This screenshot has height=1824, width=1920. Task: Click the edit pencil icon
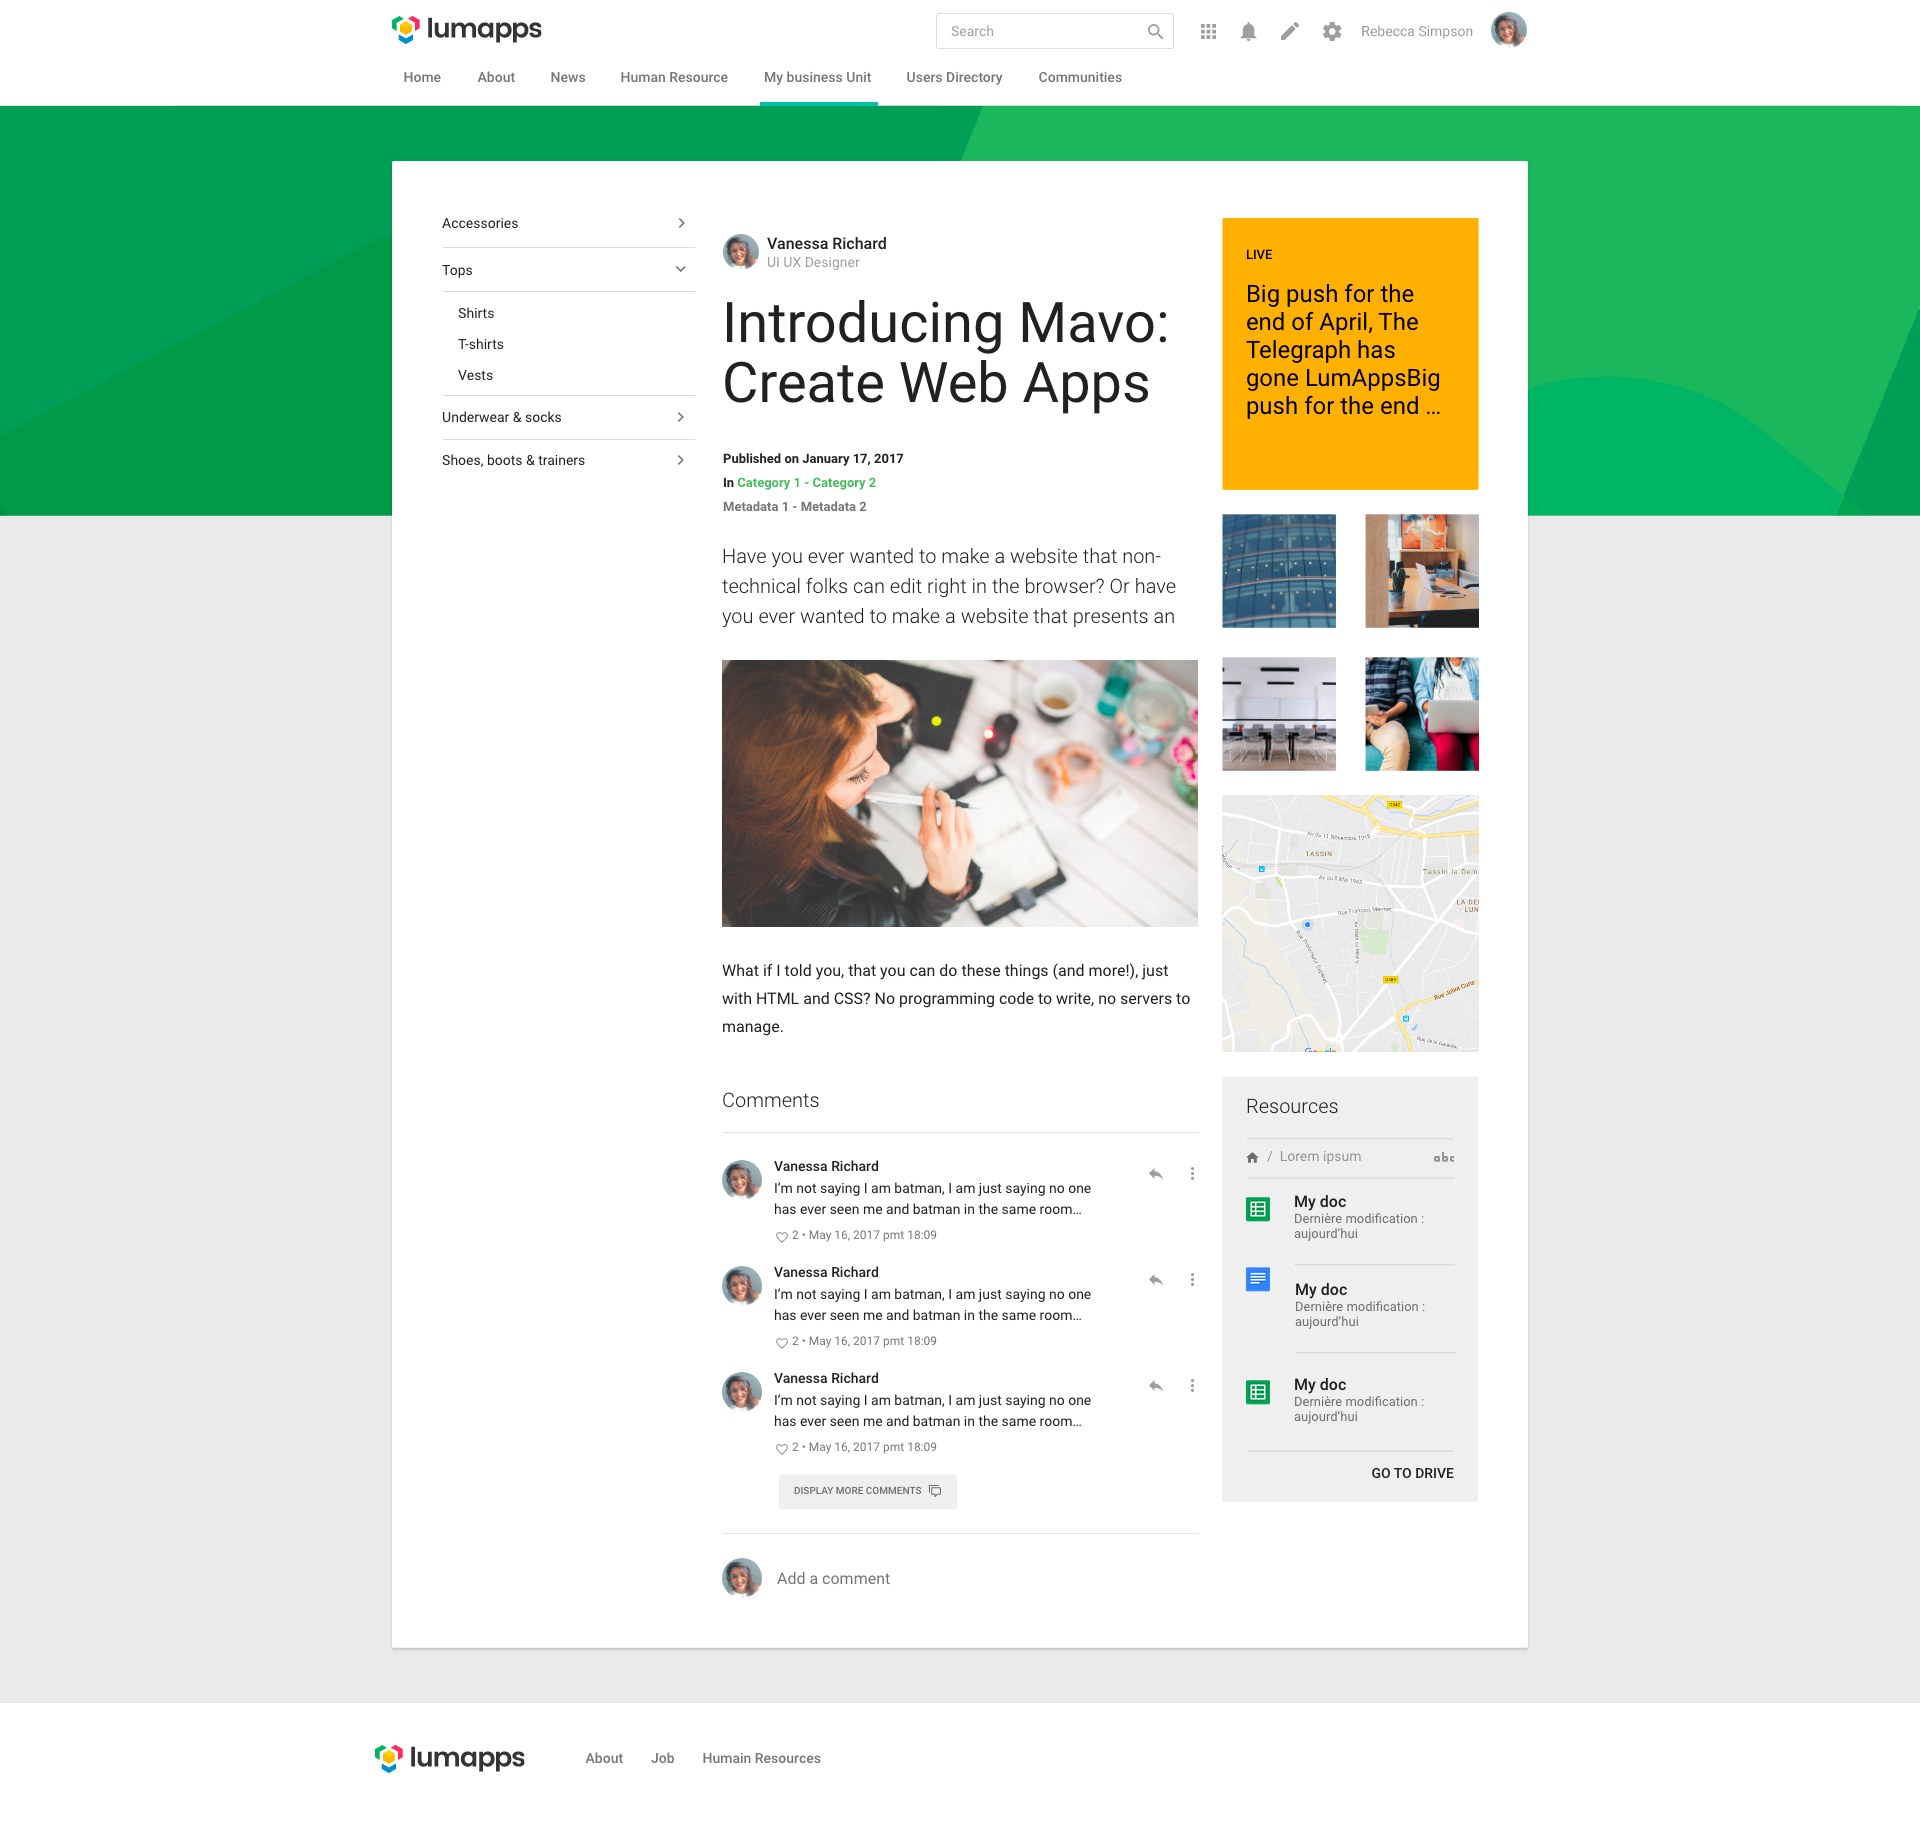pos(1289,31)
